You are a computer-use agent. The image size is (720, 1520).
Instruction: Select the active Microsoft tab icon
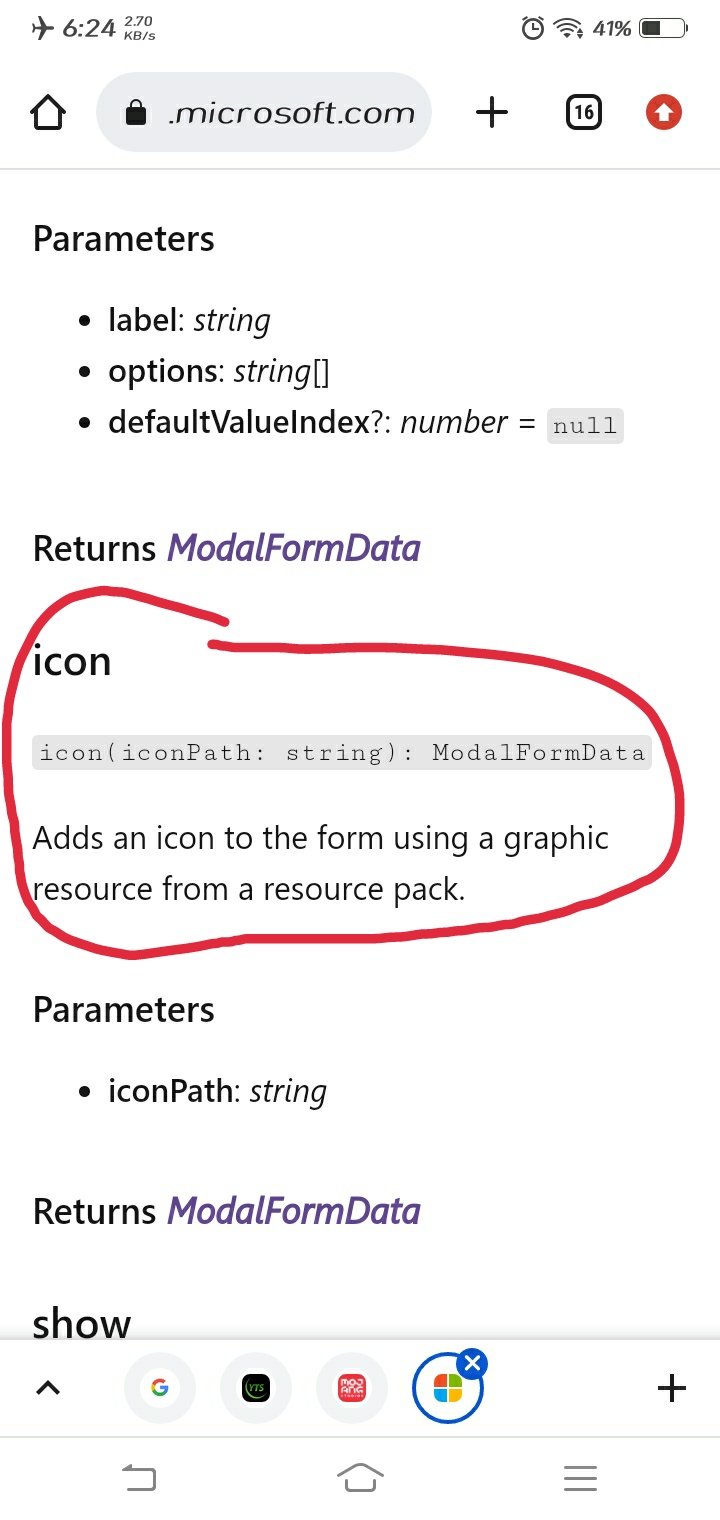[x=447, y=1390]
